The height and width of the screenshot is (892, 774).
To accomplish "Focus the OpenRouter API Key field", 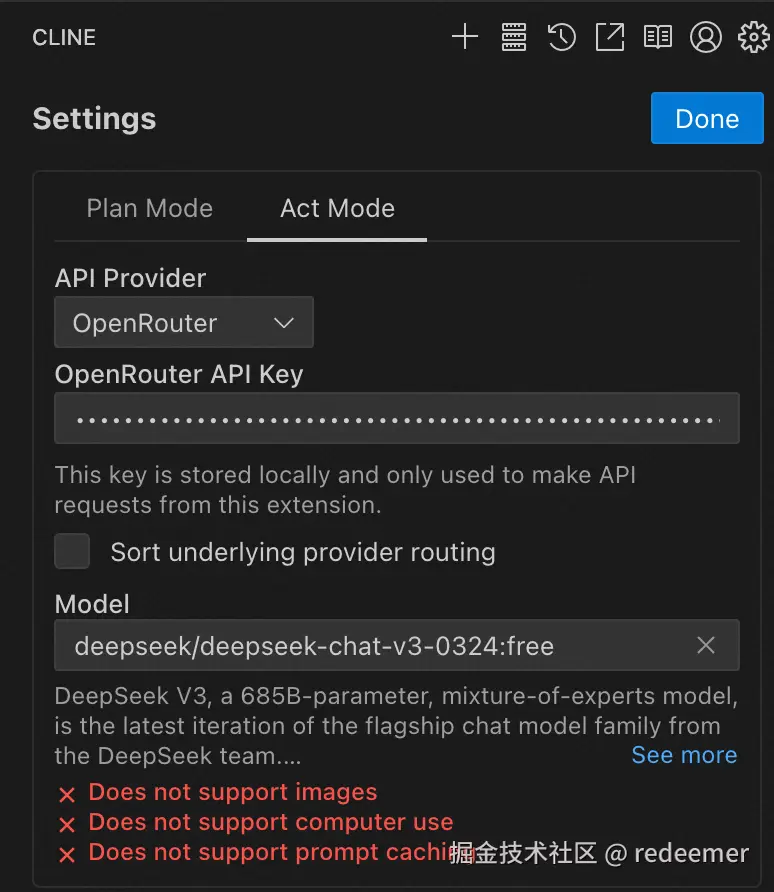I will click(397, 419).
